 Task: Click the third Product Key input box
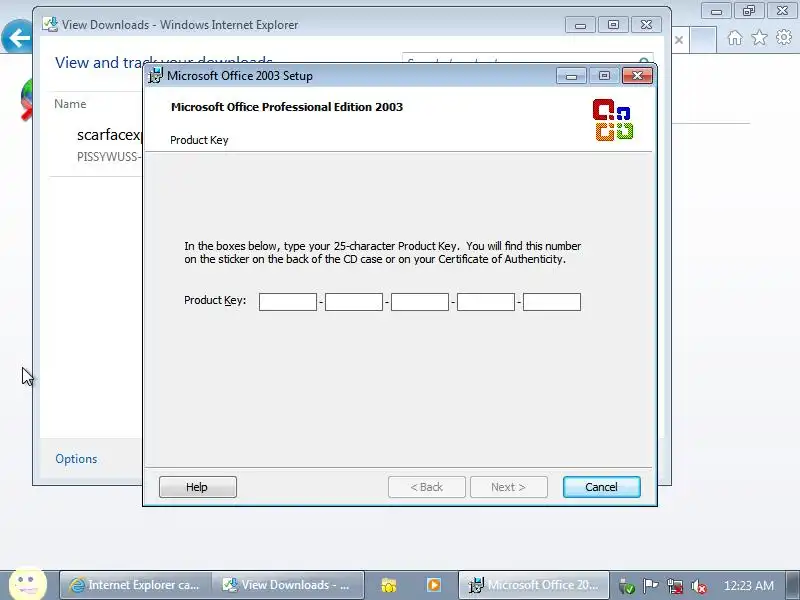pos(420,302)
